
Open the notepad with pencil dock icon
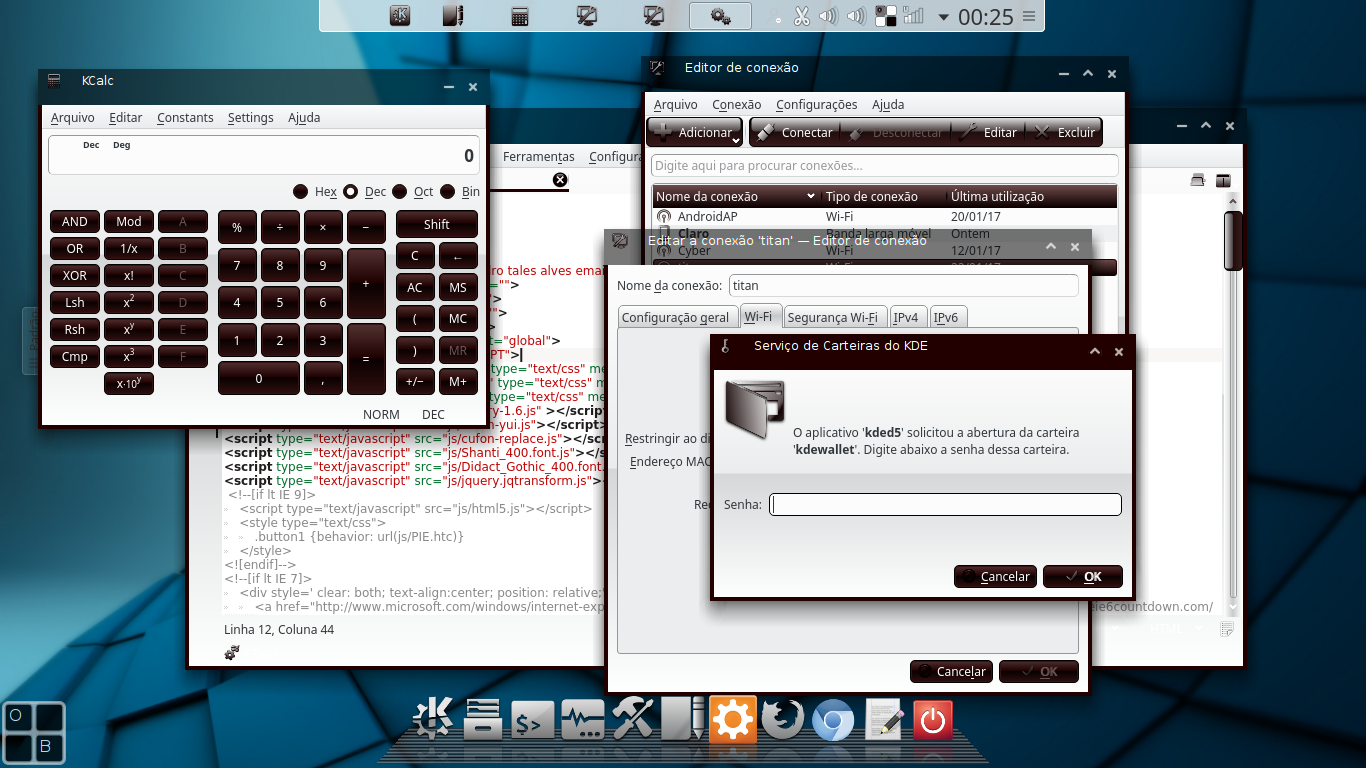[883, 720]
